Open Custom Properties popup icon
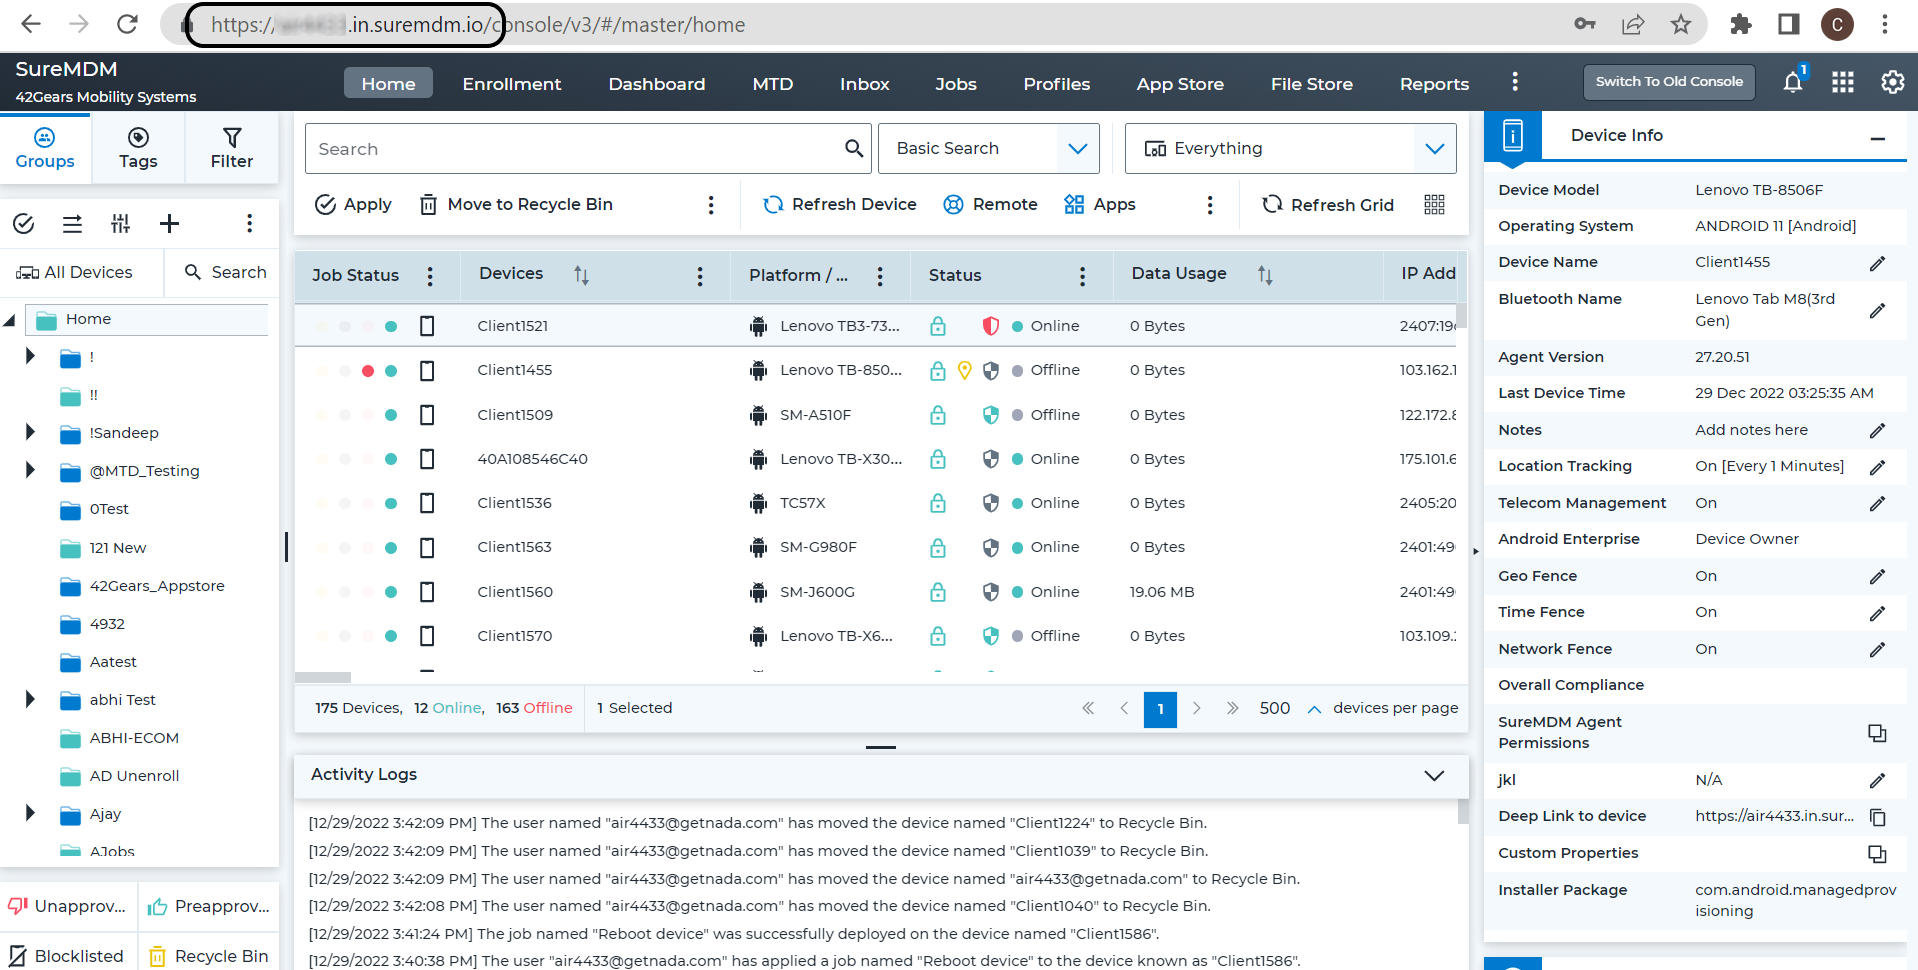The width and height of the screenshot is (1918, 970). (x=1877, y=854)
